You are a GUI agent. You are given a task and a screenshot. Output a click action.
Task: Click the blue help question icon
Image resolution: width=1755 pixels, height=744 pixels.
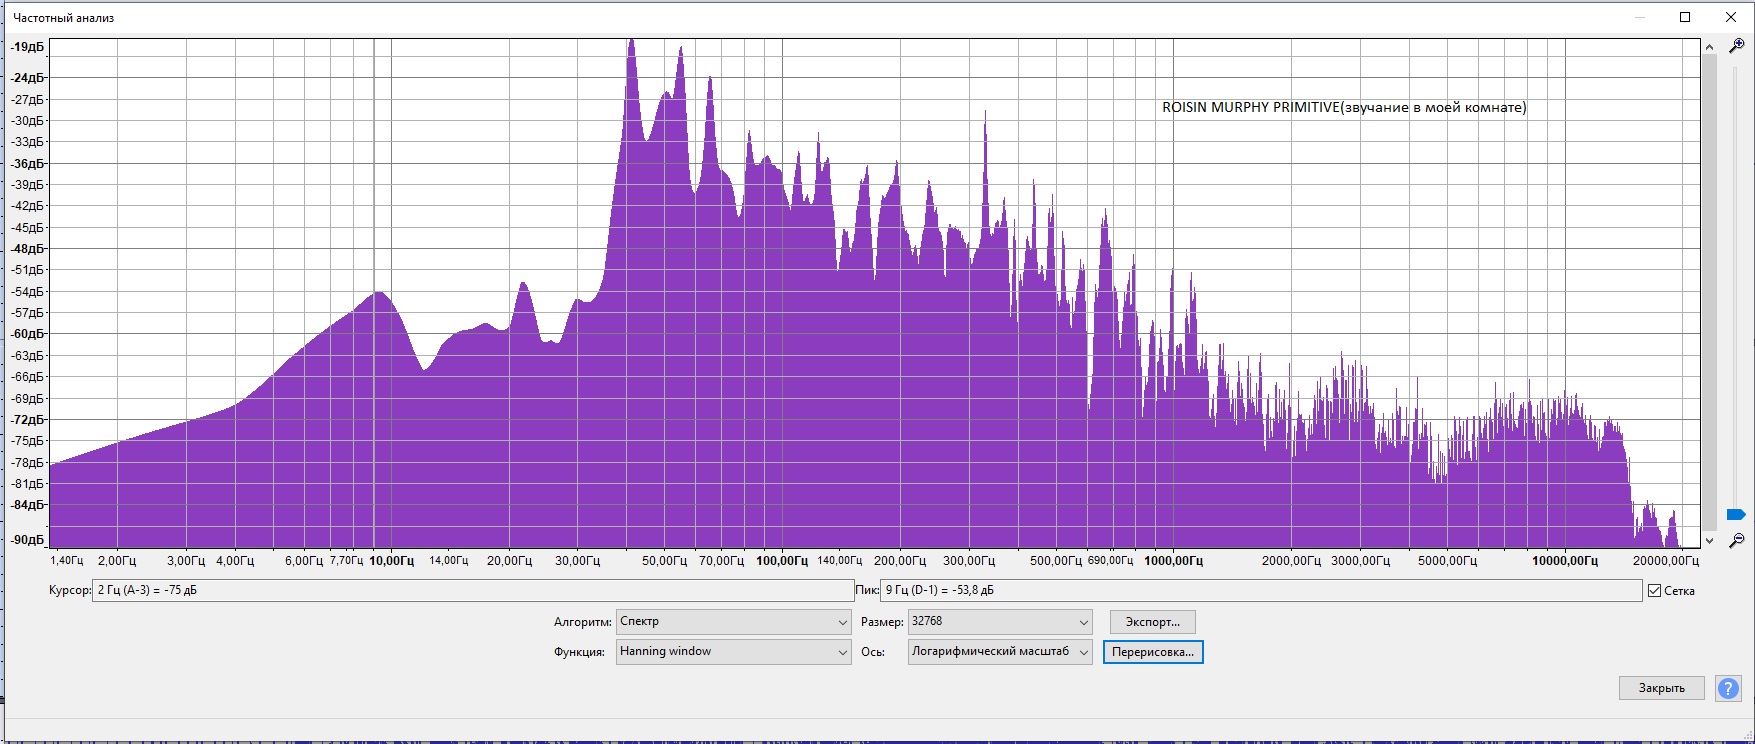[x=1727, y=688]
